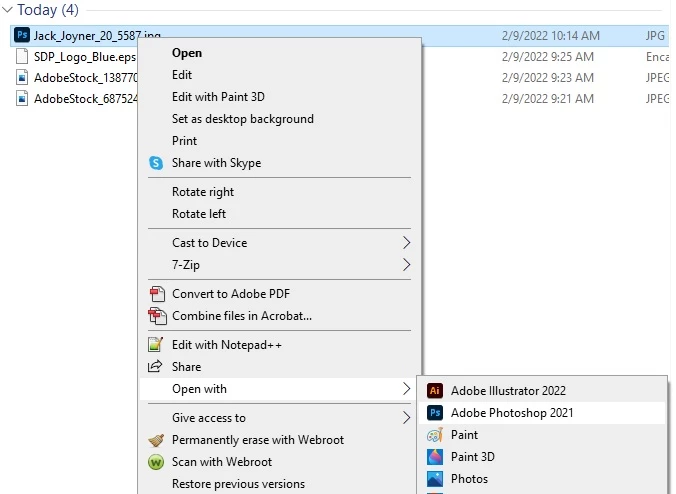The width and height of the screenshot is (676, 494).
Task: Select the Jack_Joyner_20_5587 file name
Action: (97, 35)
